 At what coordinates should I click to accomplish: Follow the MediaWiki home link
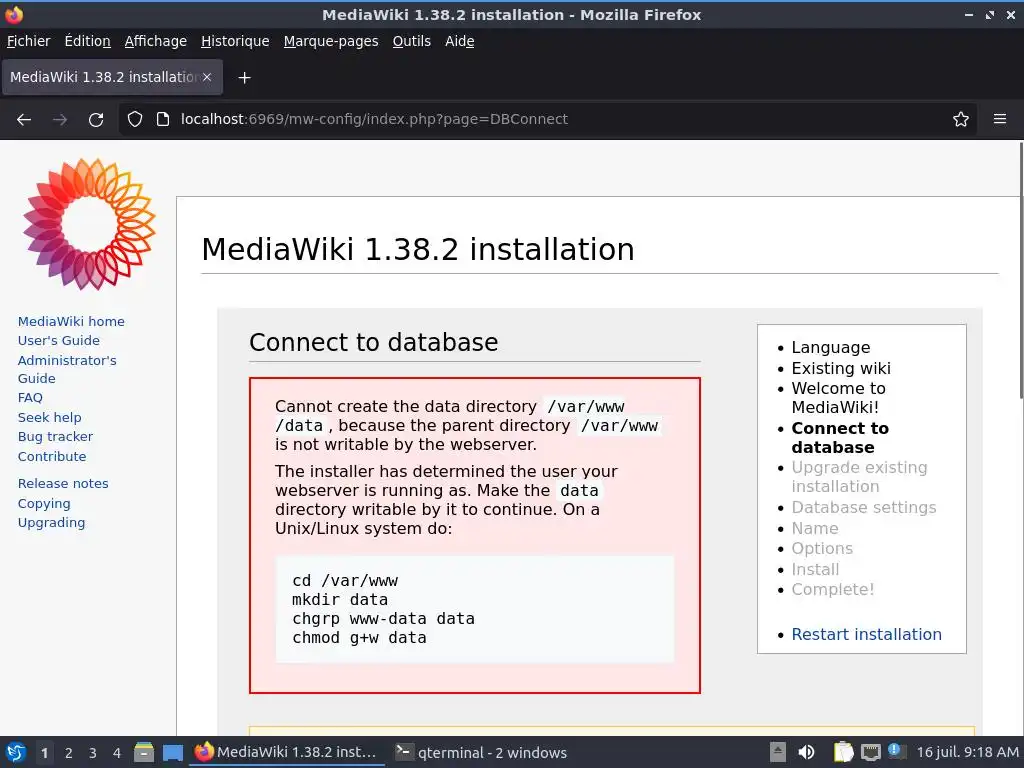[x=71, y=321]
